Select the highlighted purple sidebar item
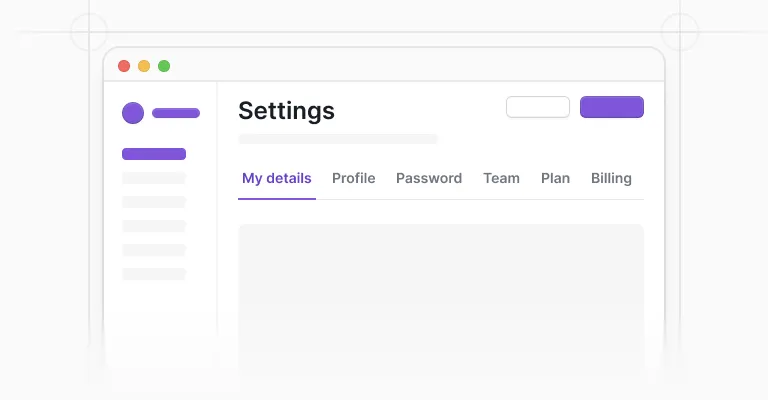The image size is (768, 400). pyautogui.click(x=154, y=154)
